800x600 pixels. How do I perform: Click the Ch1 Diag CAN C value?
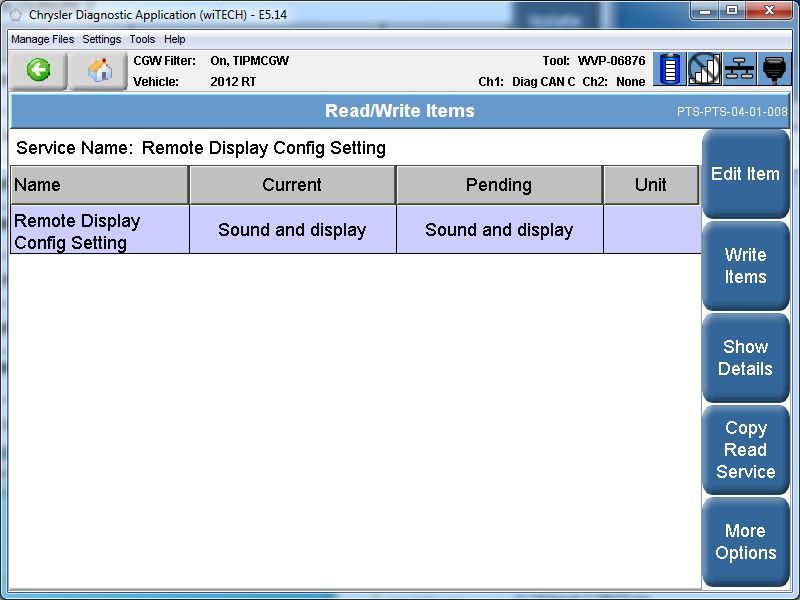pos(543,82)
